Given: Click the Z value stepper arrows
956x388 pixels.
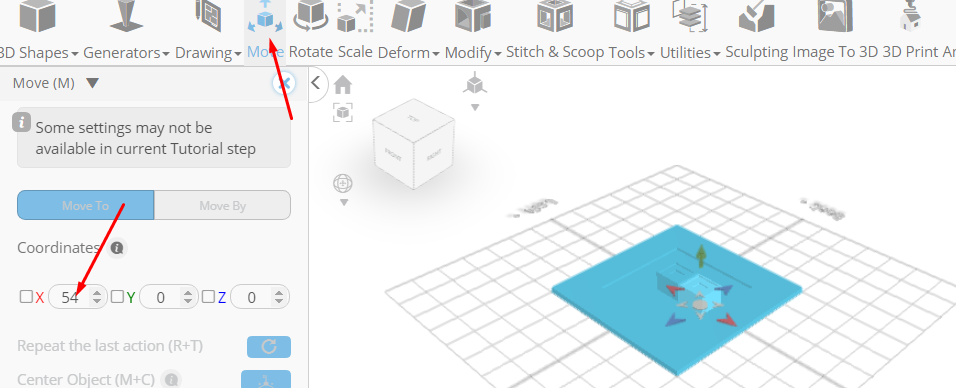Looking at the screenshot, I should (x=279, y=297).
